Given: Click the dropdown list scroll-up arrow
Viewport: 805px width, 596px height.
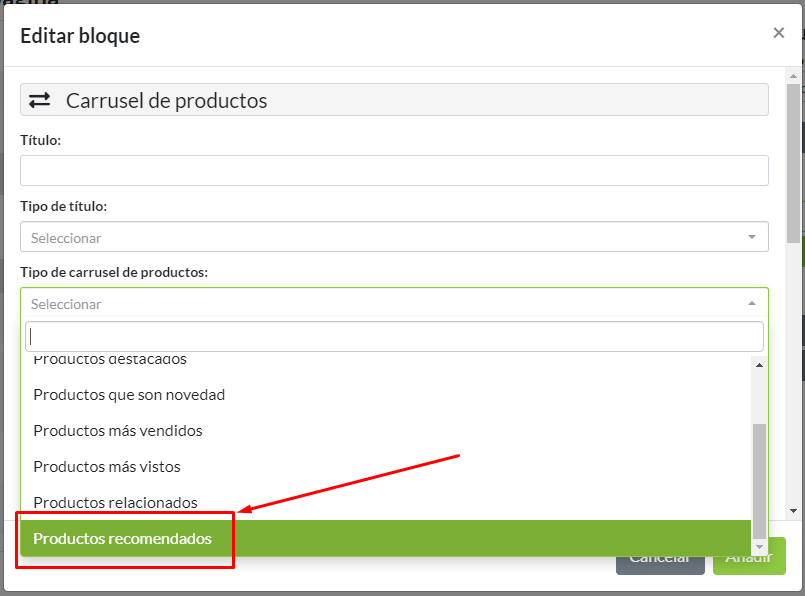Looking at the screenshot, I should click(759, 365).
